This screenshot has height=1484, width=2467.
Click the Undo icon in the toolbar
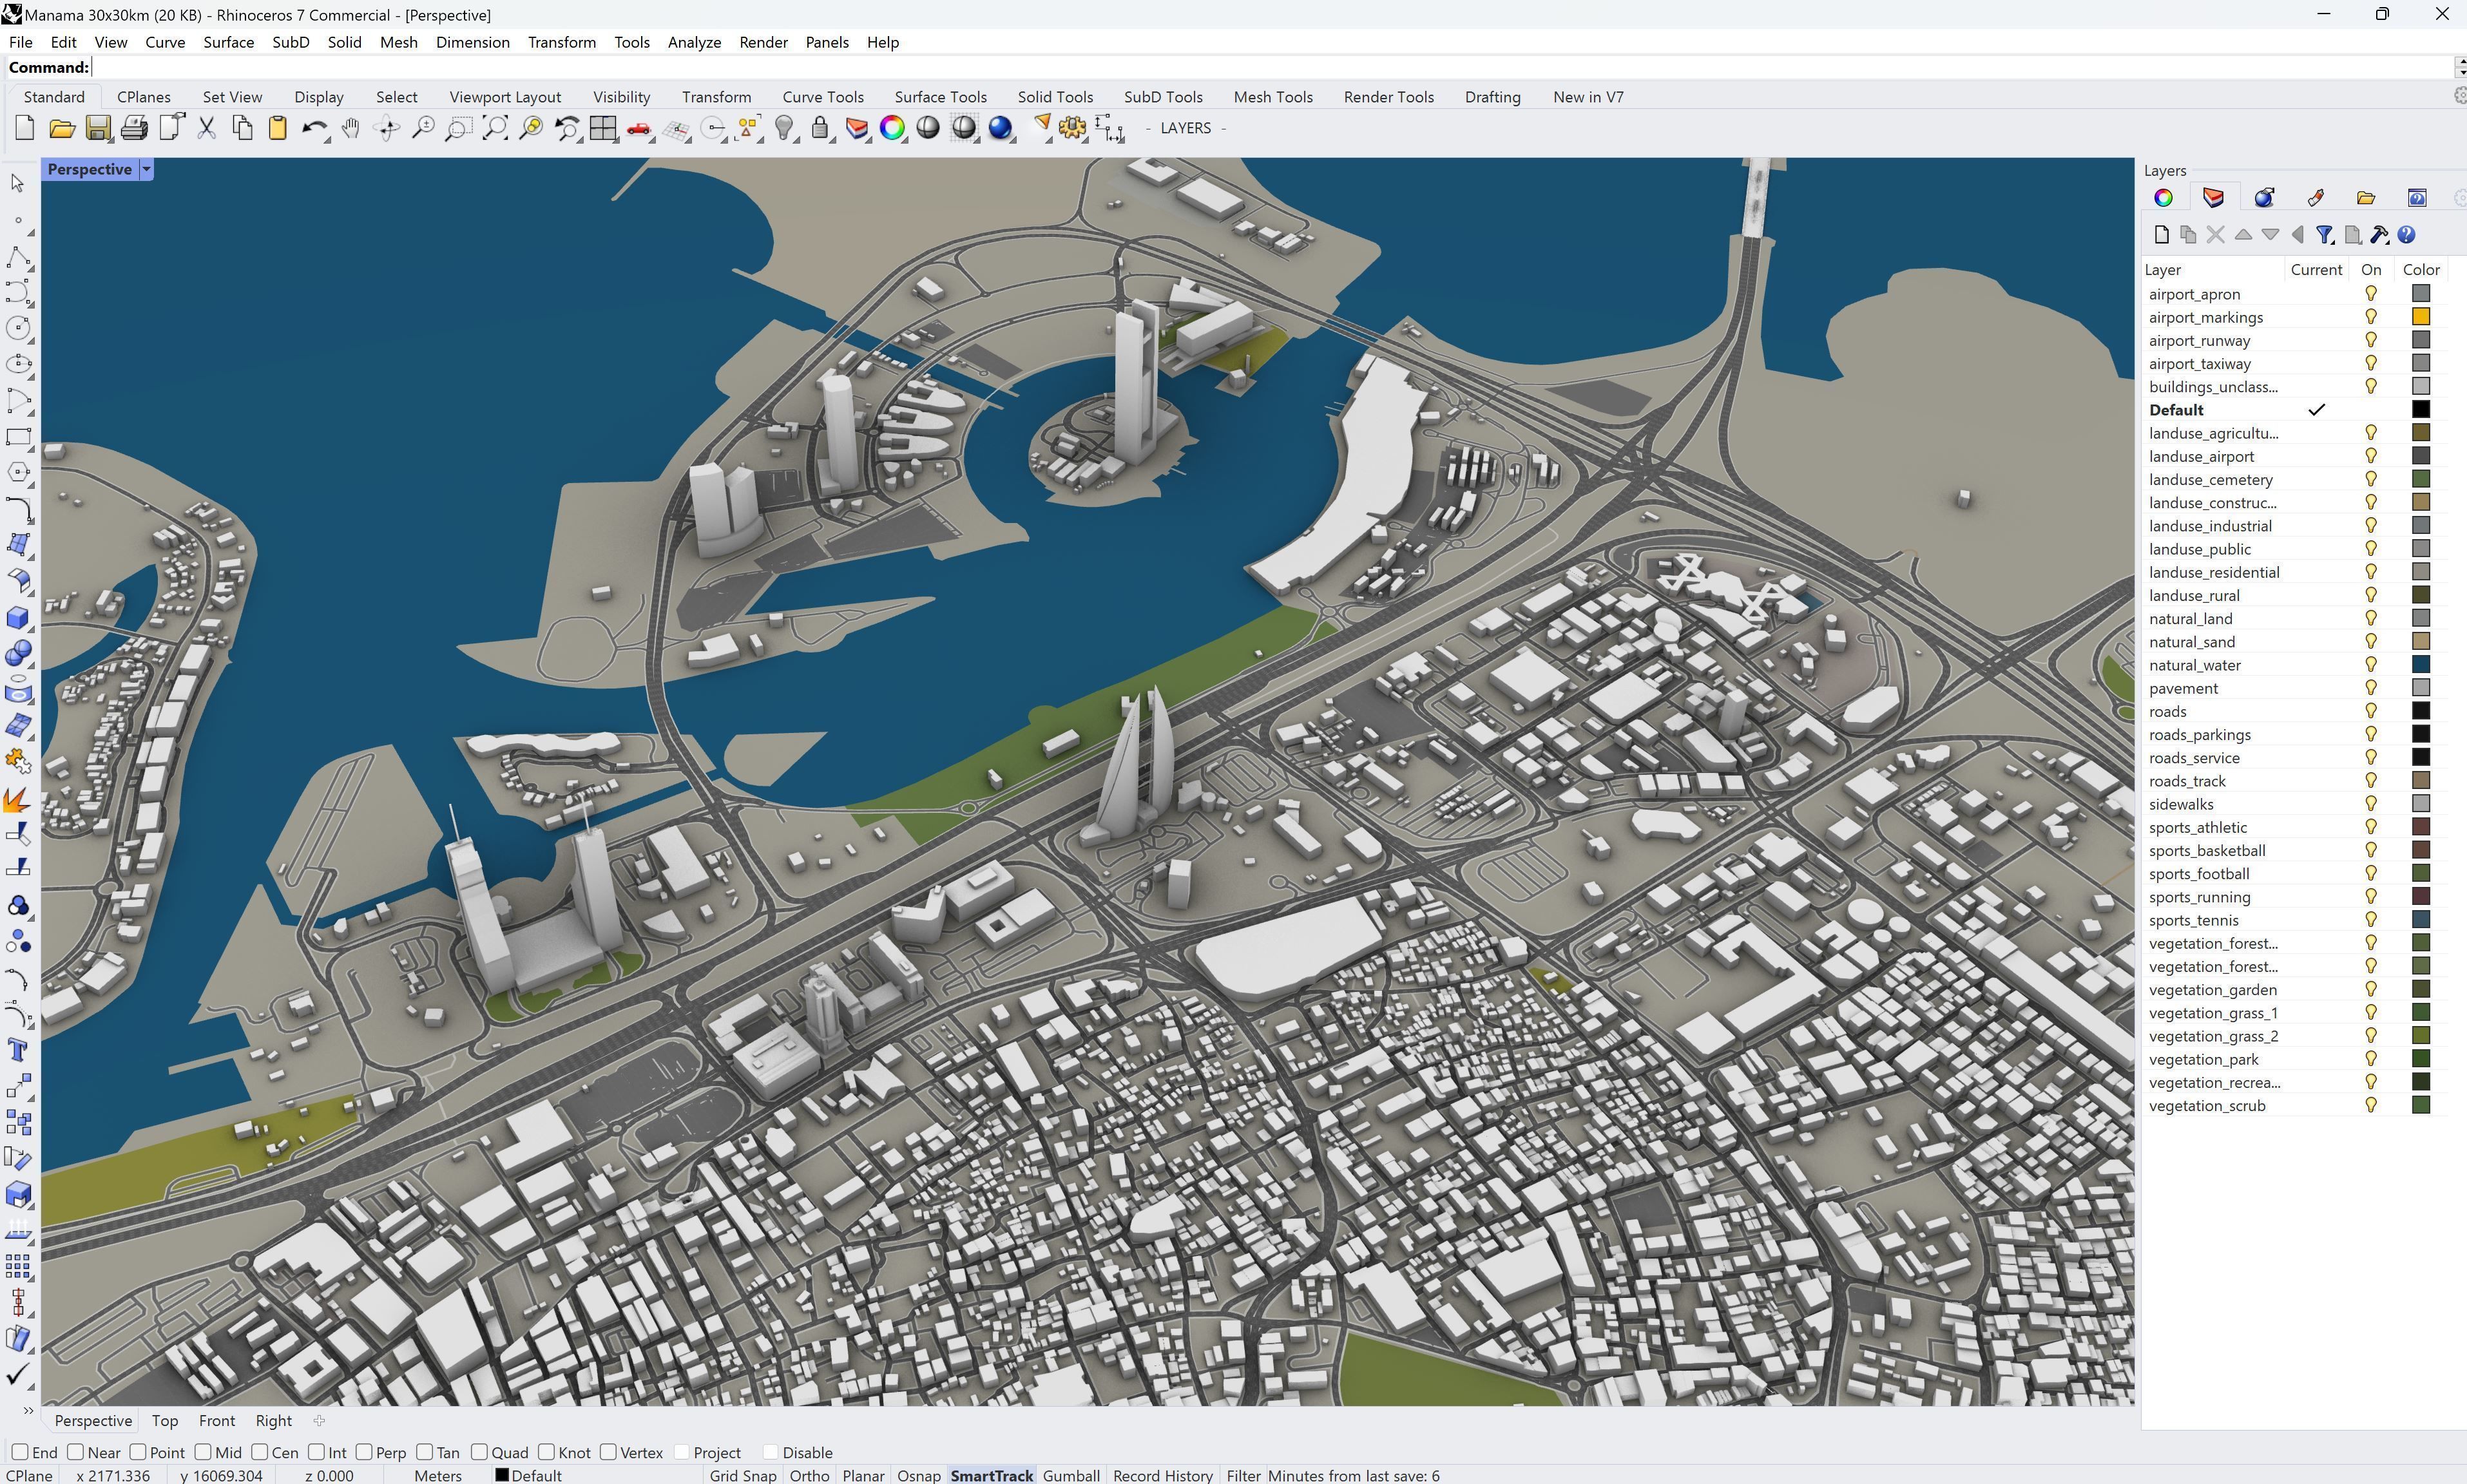click(x=314, y=128)
